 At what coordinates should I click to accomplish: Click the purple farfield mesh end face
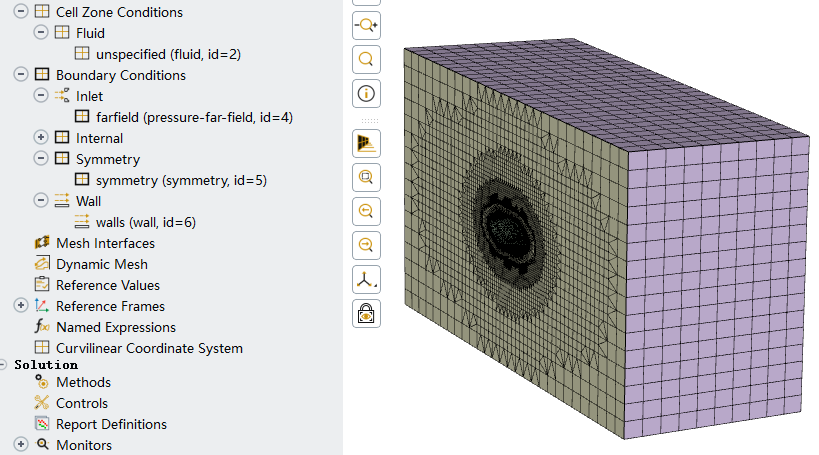(716, 287)
